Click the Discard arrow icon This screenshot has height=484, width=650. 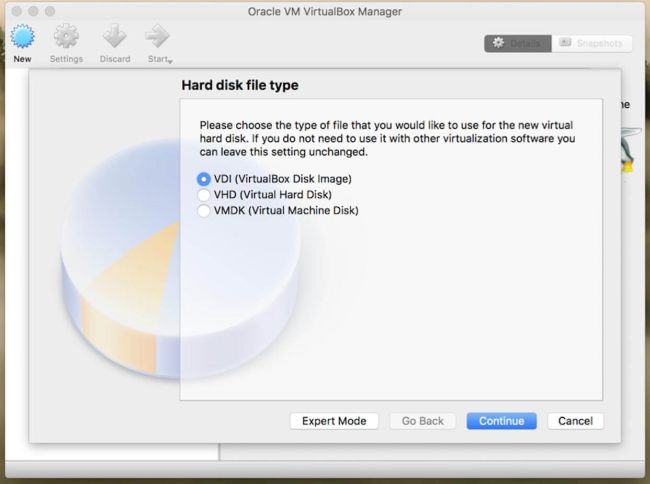point(114,38)
